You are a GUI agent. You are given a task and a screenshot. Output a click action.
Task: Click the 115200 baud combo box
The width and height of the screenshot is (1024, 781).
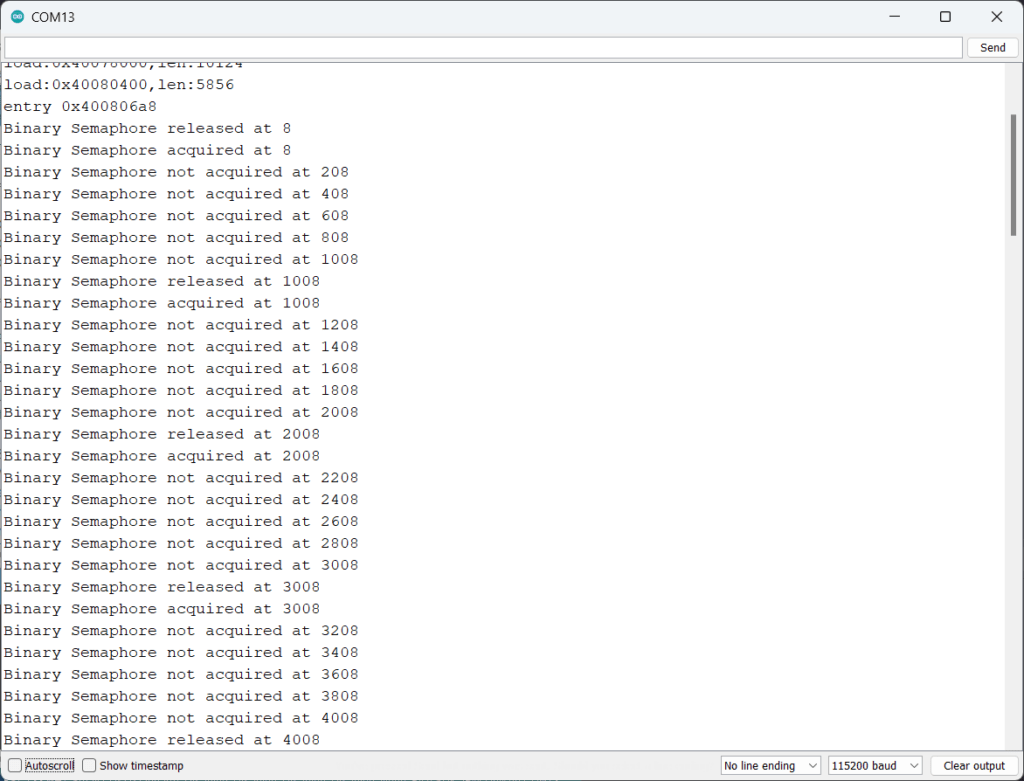tap(873, 765)
